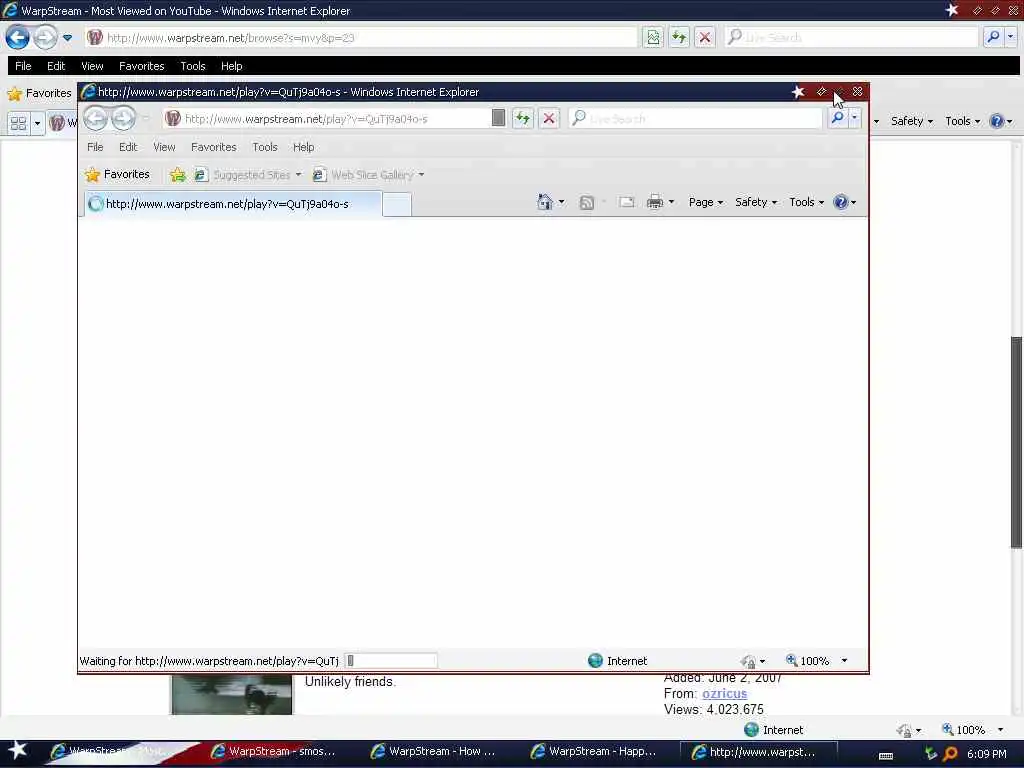Switch to WarpStream - smos taskbar button
This screenshot has height=768, width=1024.
(x=272, y=752)
